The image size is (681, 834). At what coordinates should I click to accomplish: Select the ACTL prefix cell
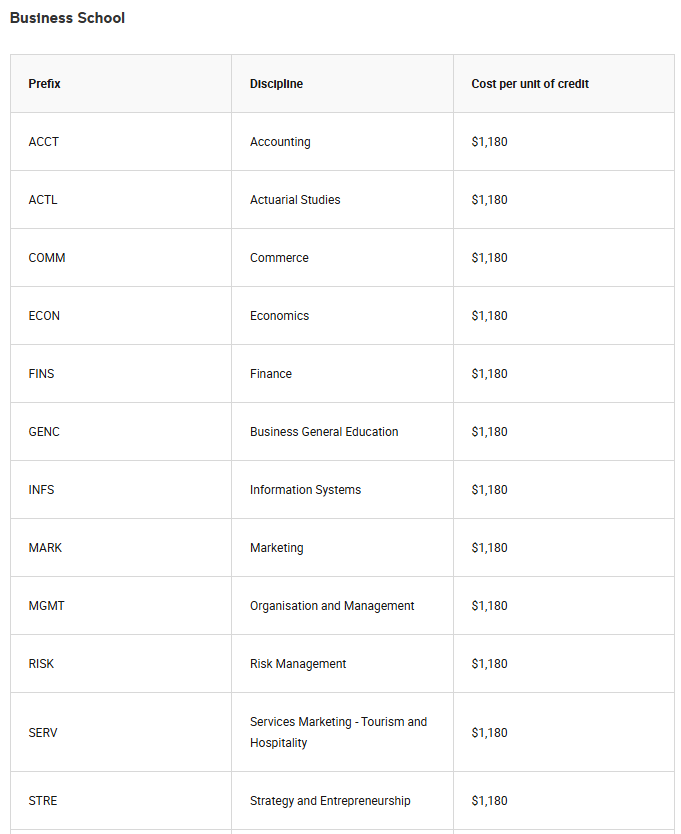click(x=43, y=200)
